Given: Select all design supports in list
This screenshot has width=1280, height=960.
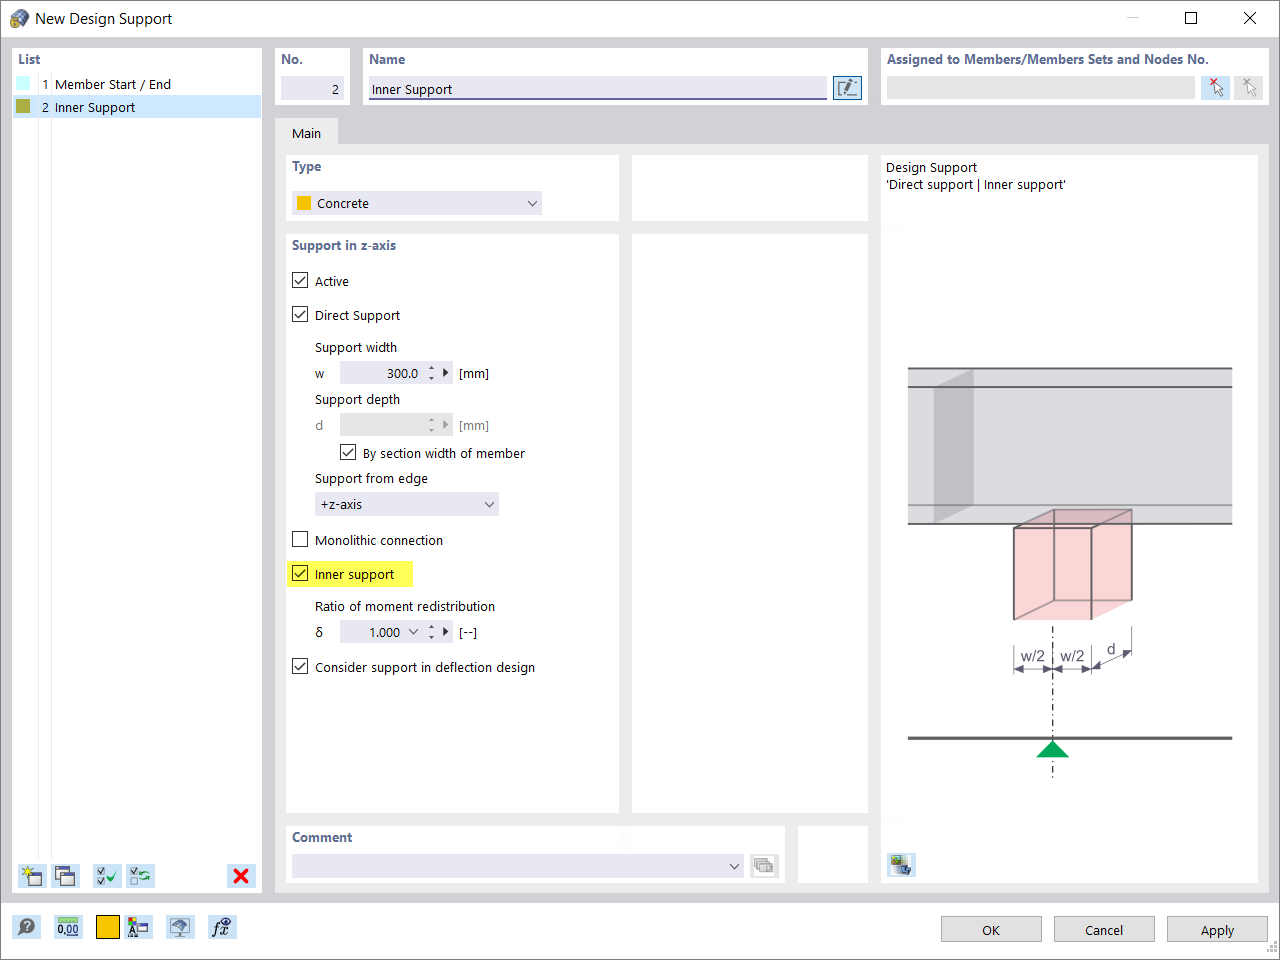Looking at the screenshot, I should [107, 876].
